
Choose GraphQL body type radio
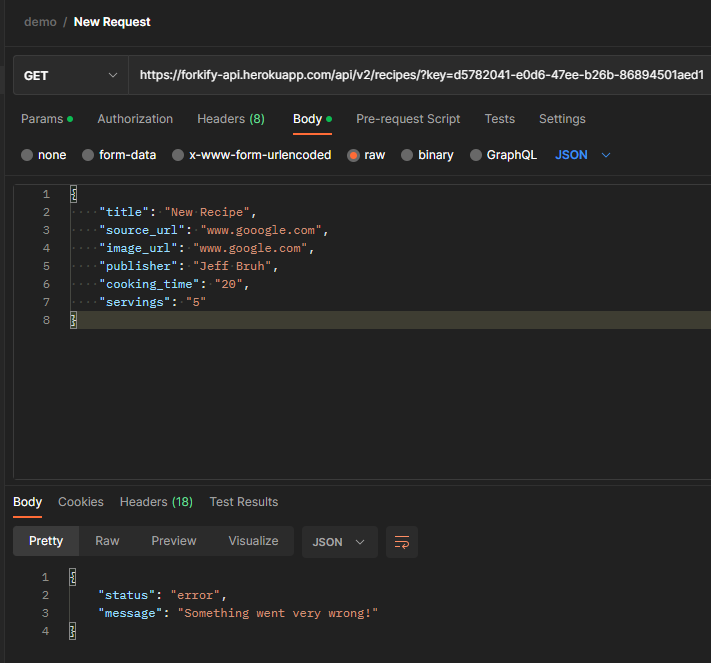pyautogui.click(x=476, y=155)
